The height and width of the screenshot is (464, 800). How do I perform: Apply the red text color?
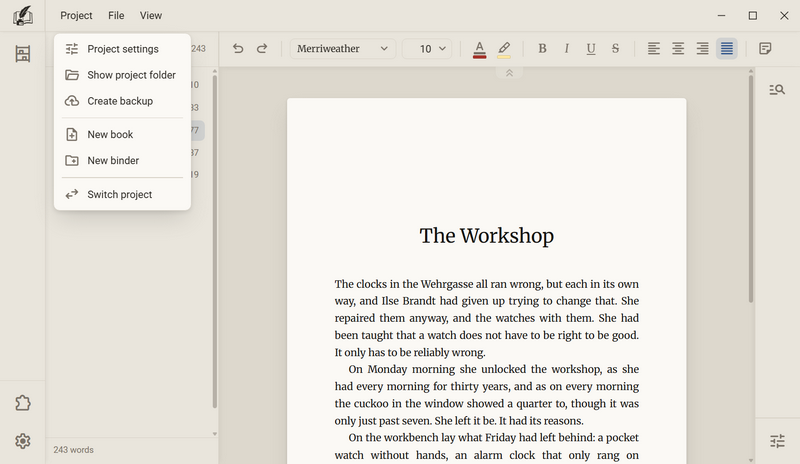479,50
